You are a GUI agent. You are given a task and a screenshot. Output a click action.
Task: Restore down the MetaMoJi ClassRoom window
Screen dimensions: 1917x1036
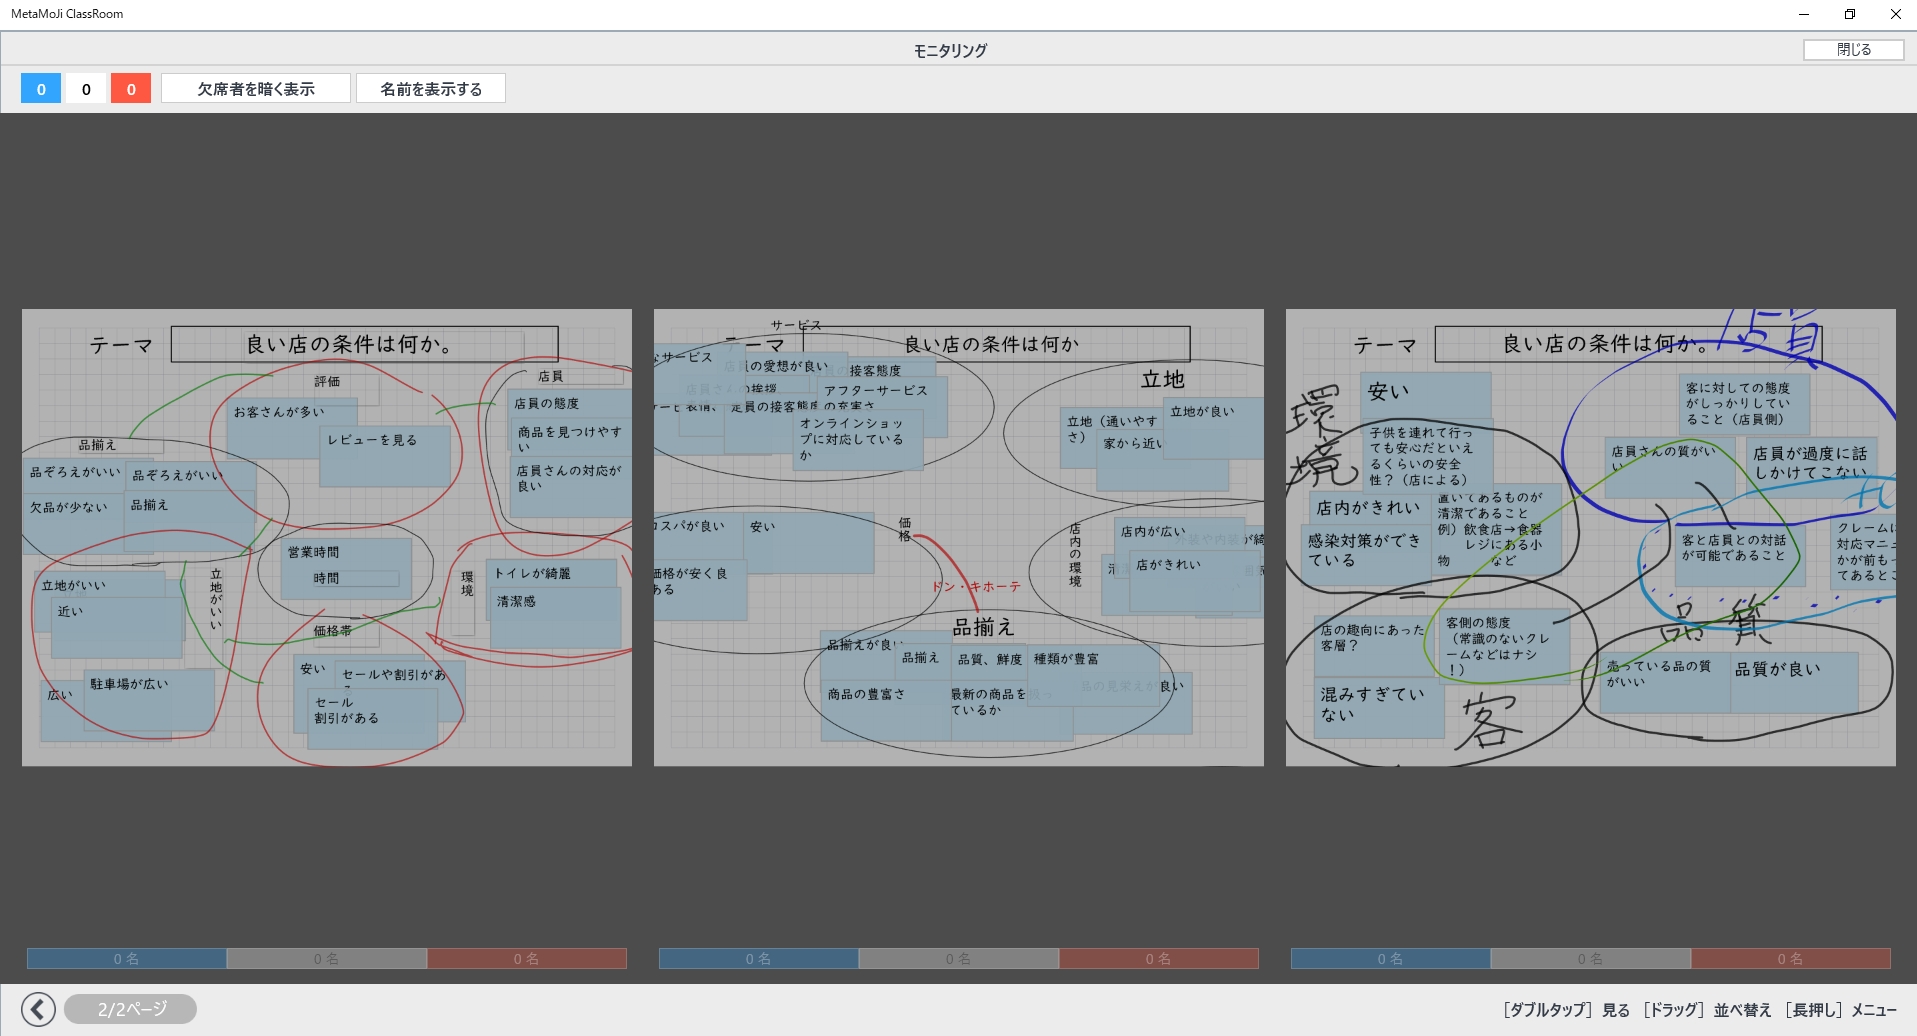[1849, 14]
